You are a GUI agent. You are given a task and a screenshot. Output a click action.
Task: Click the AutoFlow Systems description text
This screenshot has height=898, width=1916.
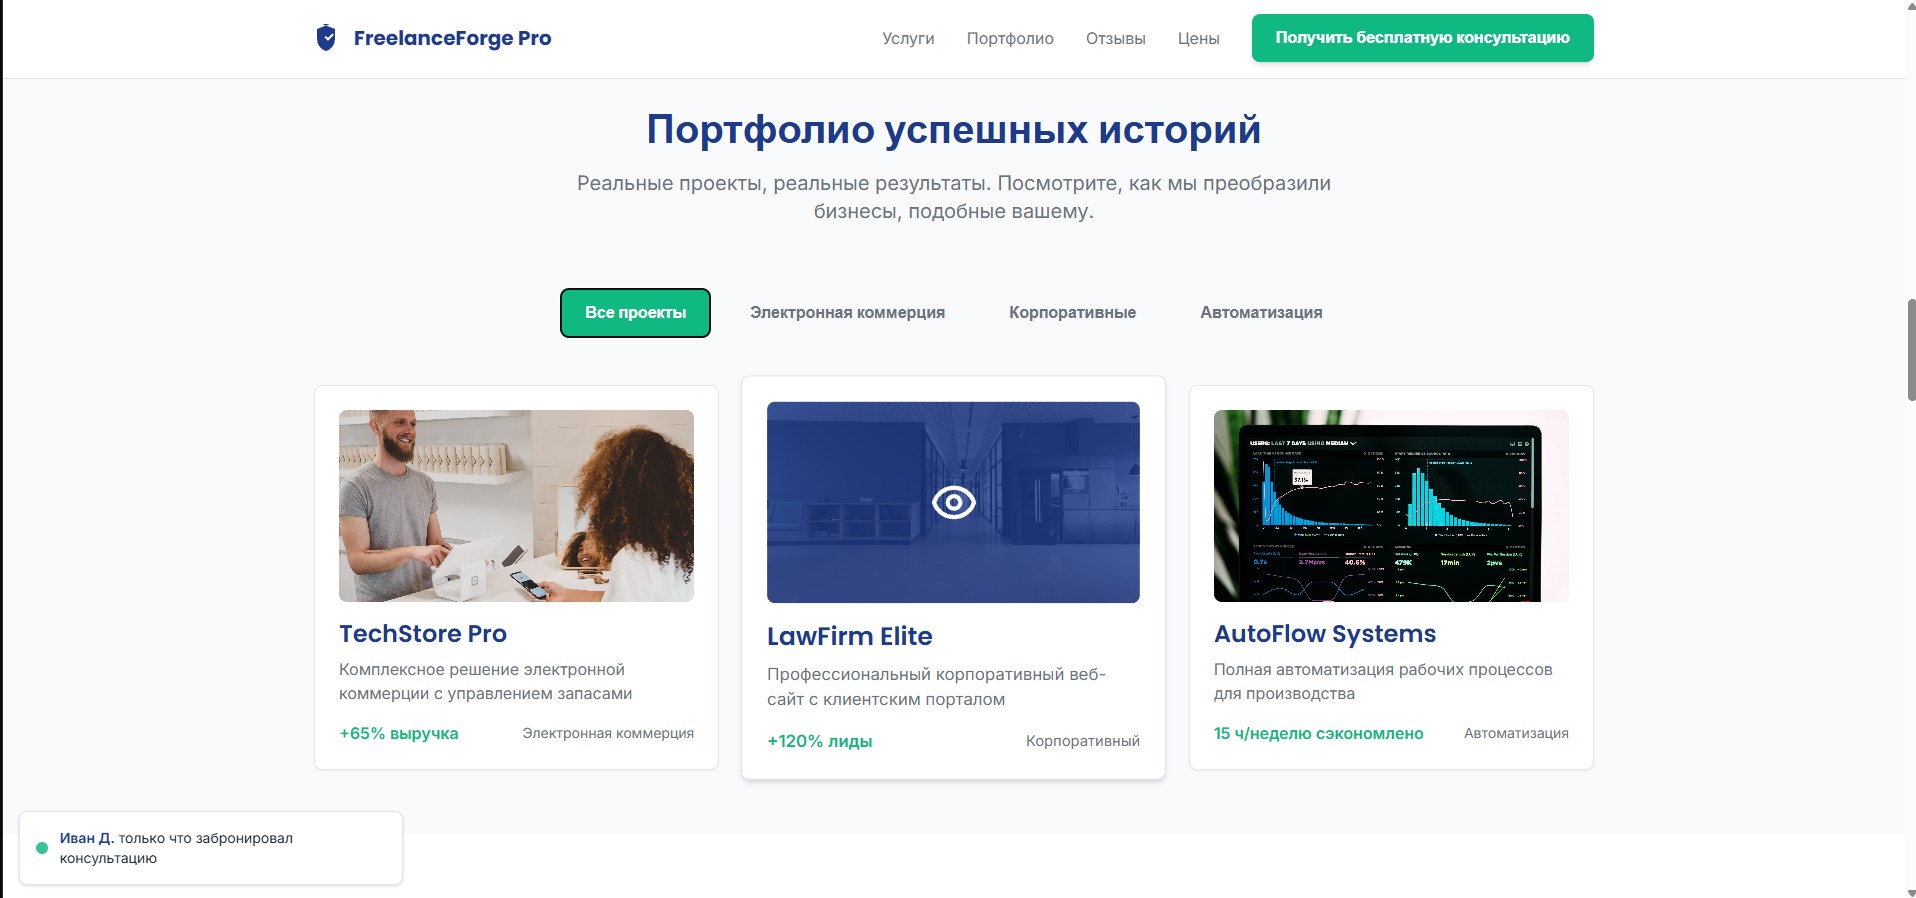point(1383,681)
